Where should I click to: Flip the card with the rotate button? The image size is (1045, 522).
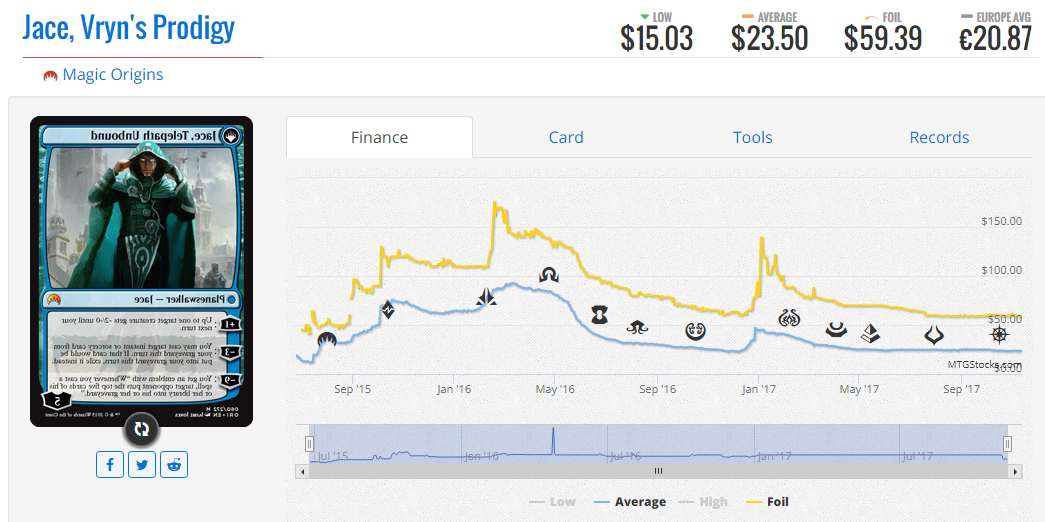tap(141, 429)
